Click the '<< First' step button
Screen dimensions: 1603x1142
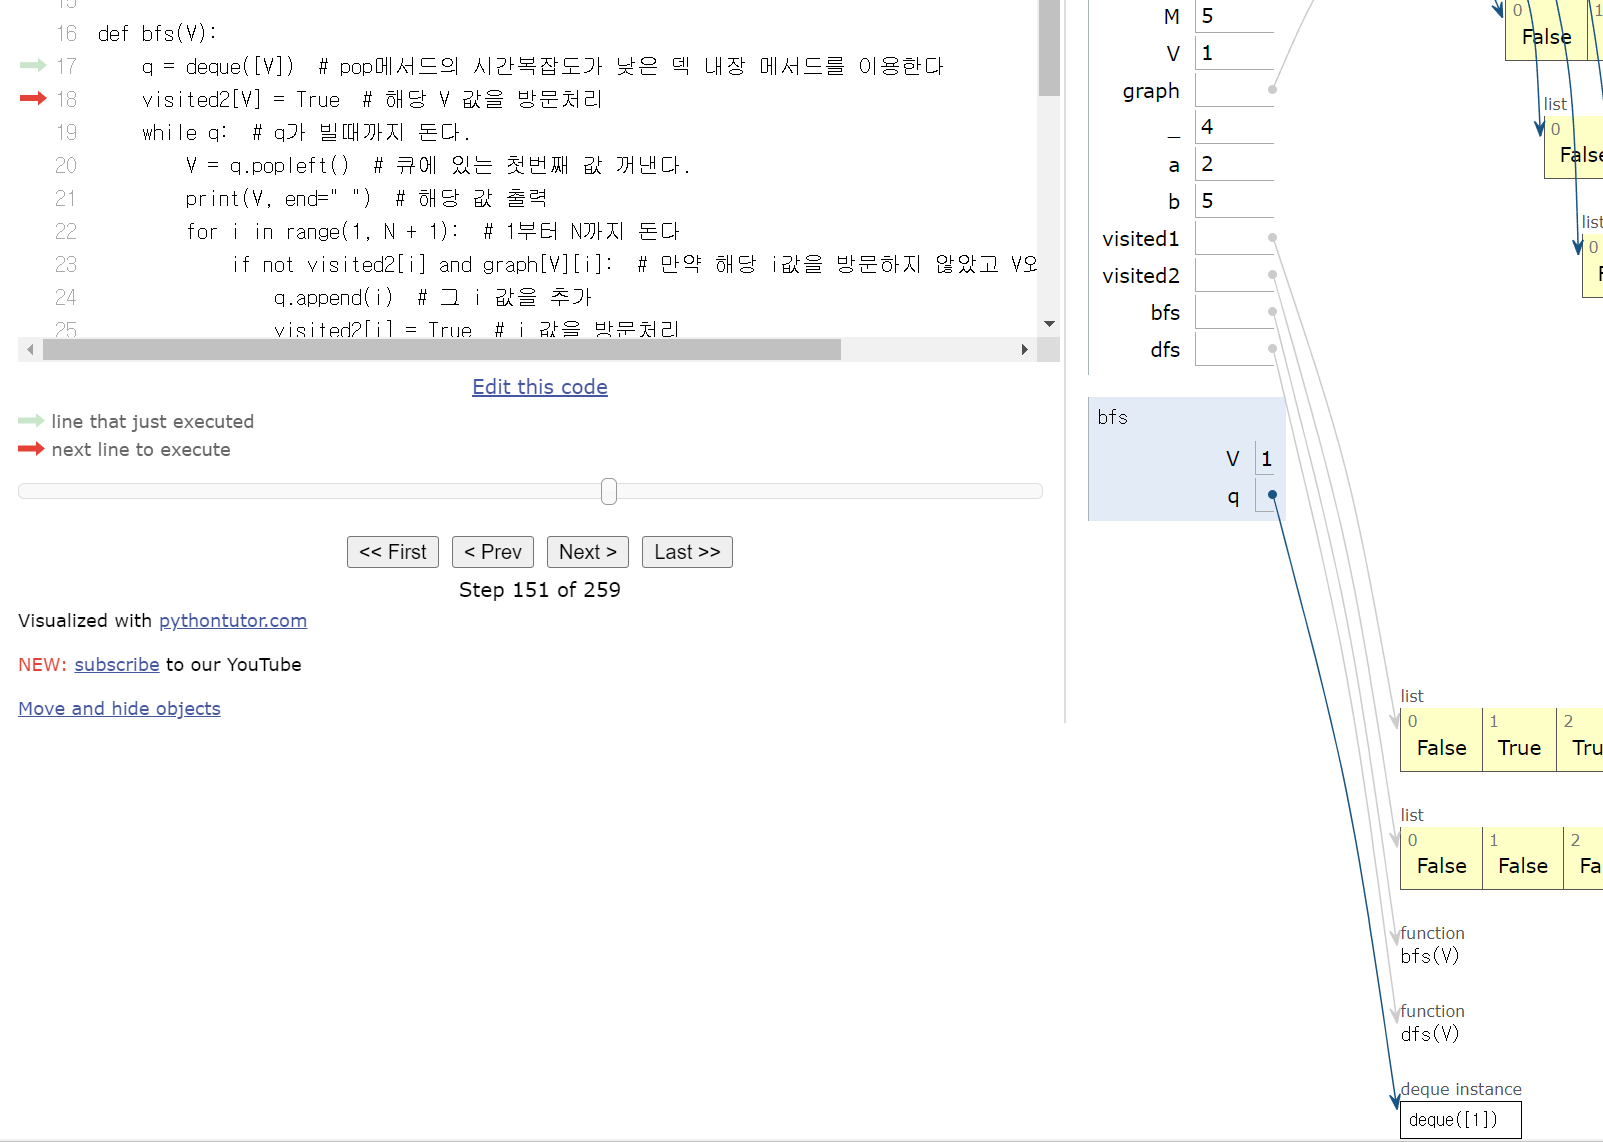click(x=392, y=552)
